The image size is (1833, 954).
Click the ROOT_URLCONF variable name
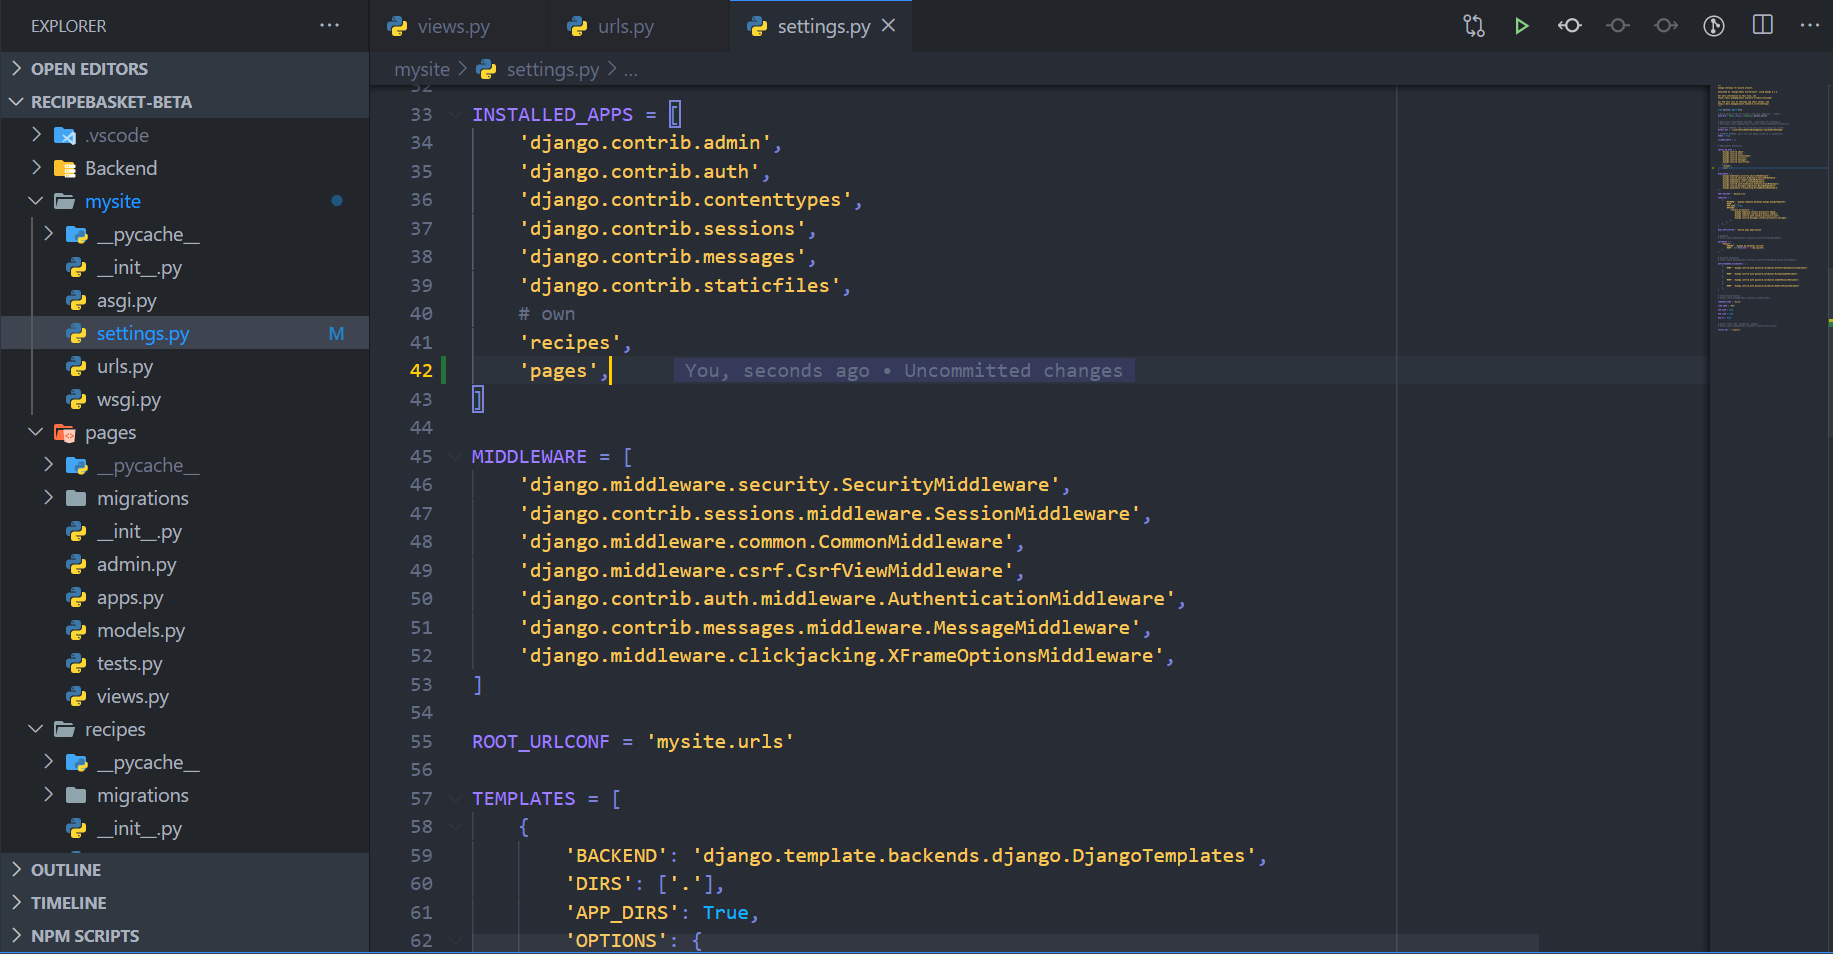pos(541,742)
